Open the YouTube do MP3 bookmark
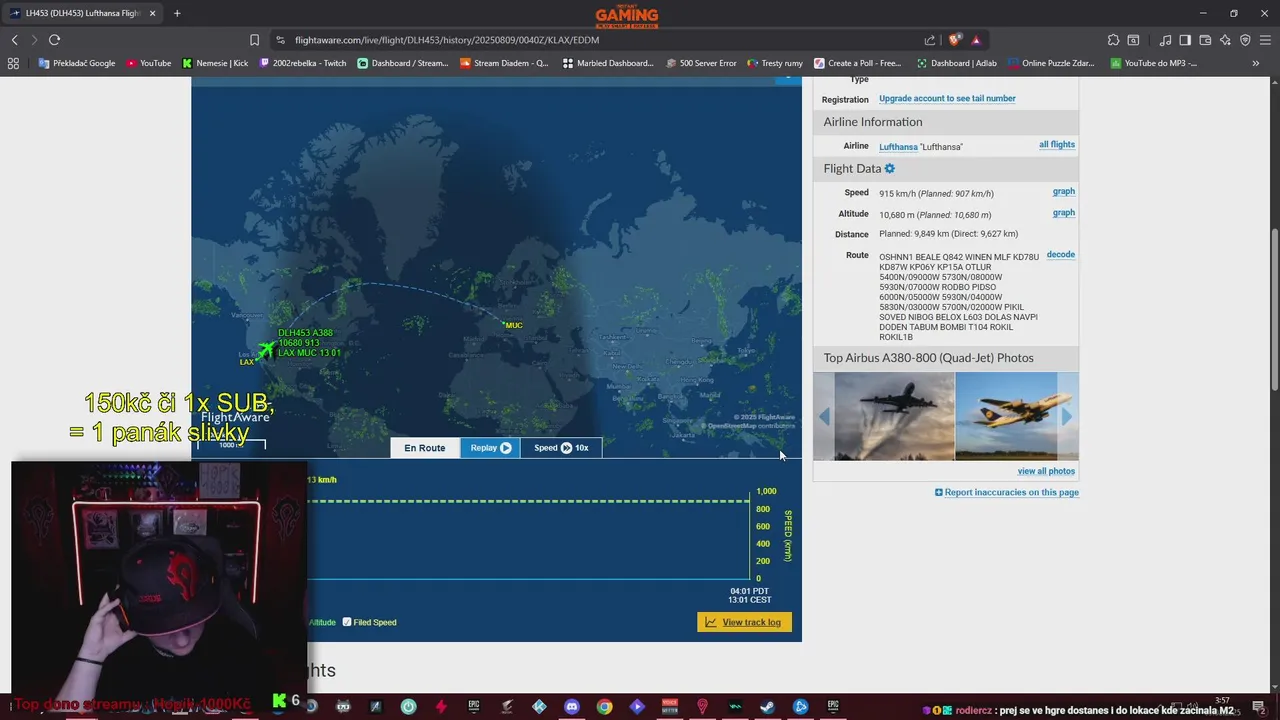This screenshot has width=1280, height=720. (1153, 63)
